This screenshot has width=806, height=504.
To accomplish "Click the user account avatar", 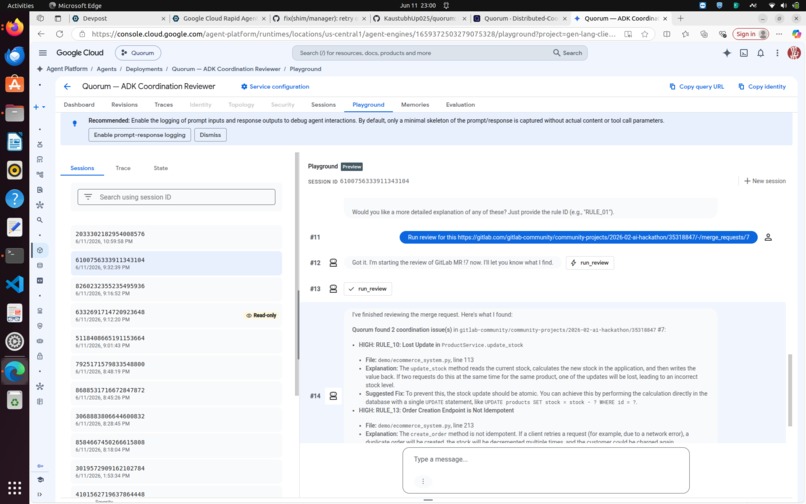I will 794,52.
